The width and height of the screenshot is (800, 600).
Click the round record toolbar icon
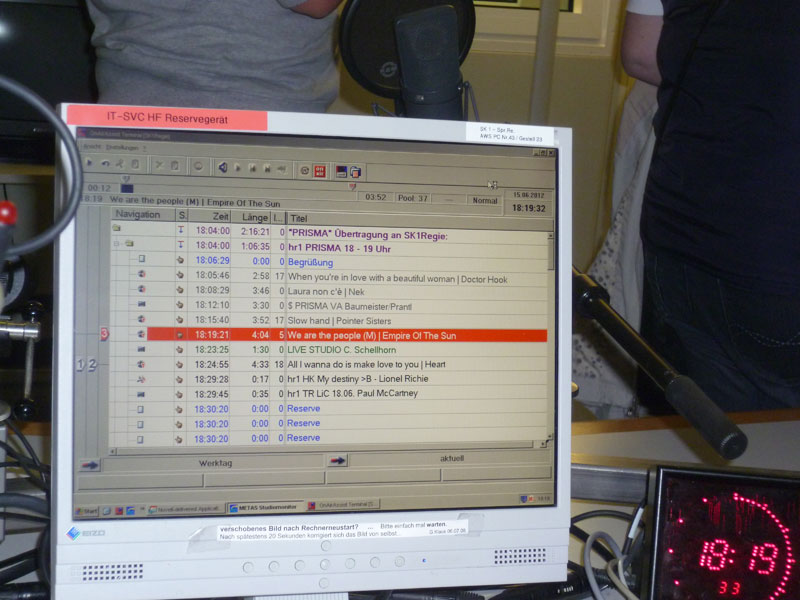tap(198, 166)
